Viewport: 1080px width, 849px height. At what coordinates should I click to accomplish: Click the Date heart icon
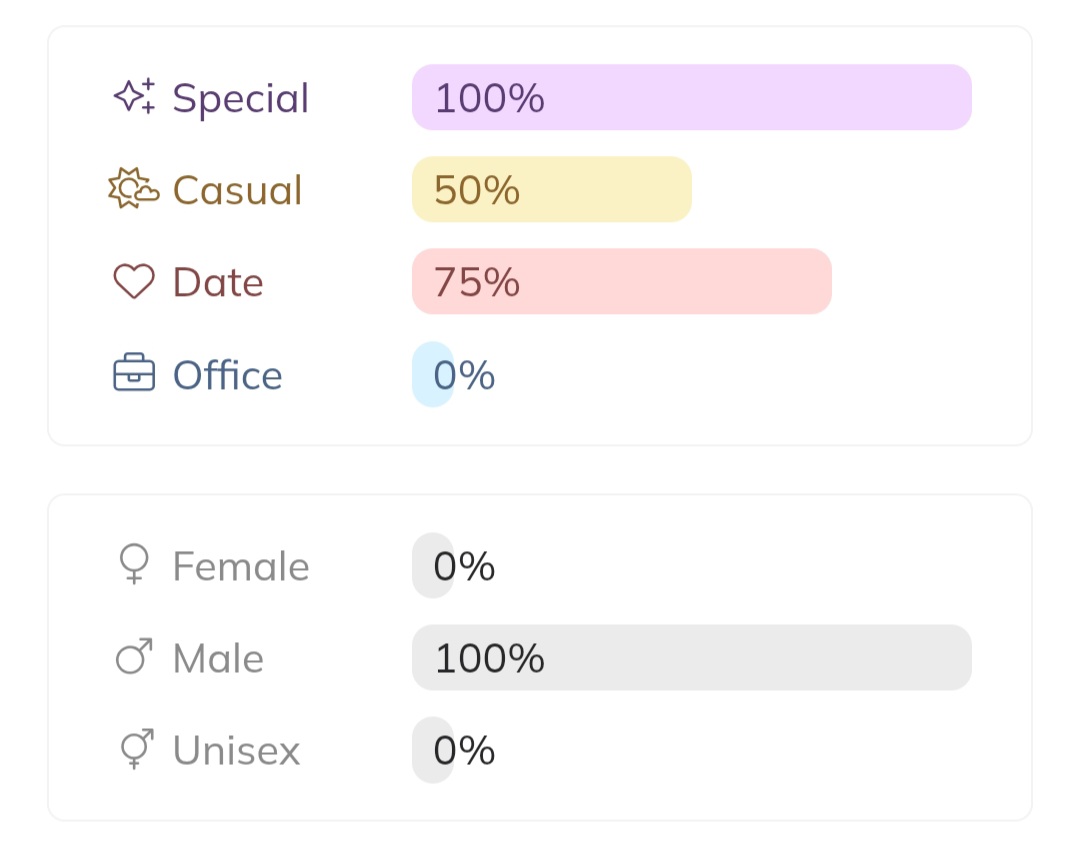point(134,282)
